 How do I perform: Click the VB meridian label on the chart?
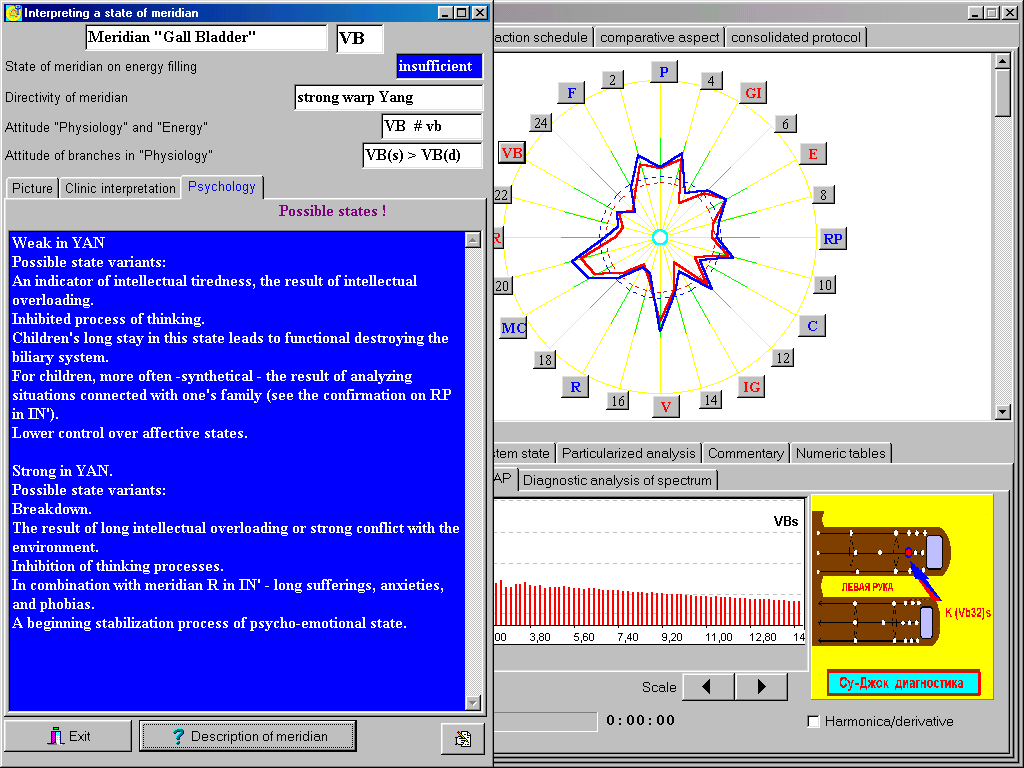pos(512,153)
